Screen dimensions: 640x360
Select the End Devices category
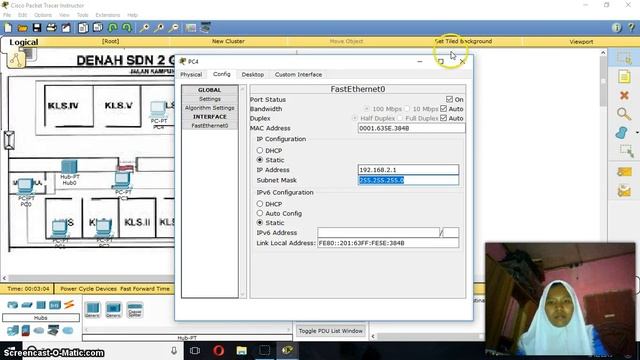click(x=12, y=330)
